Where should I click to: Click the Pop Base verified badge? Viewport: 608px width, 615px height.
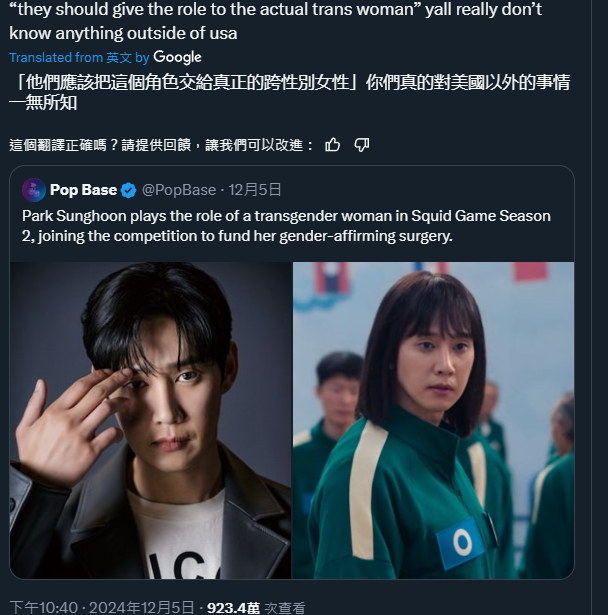click(128, 190)
